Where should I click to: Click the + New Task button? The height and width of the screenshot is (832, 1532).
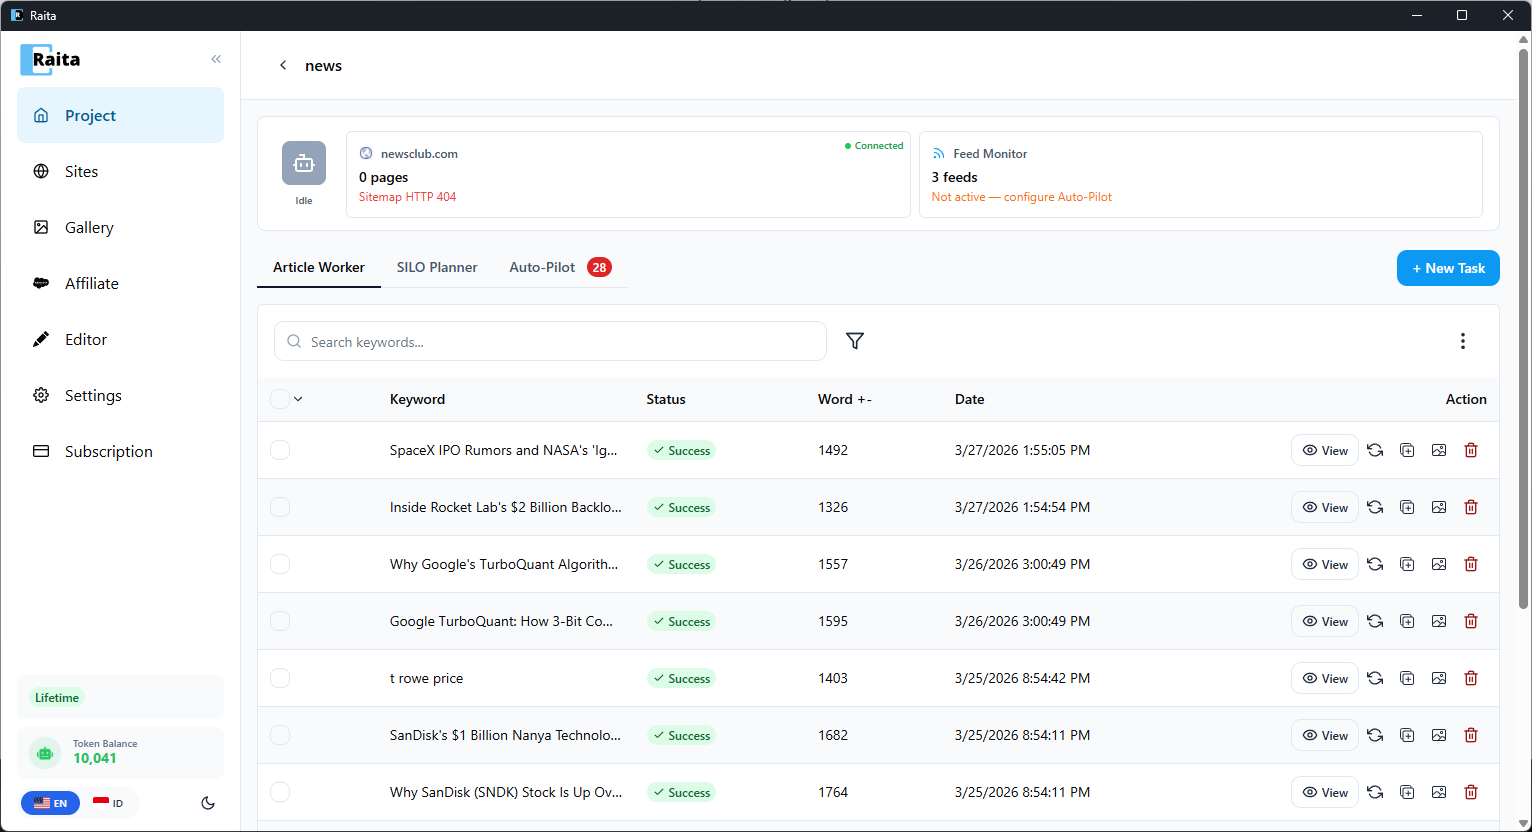click(1448, 268)
